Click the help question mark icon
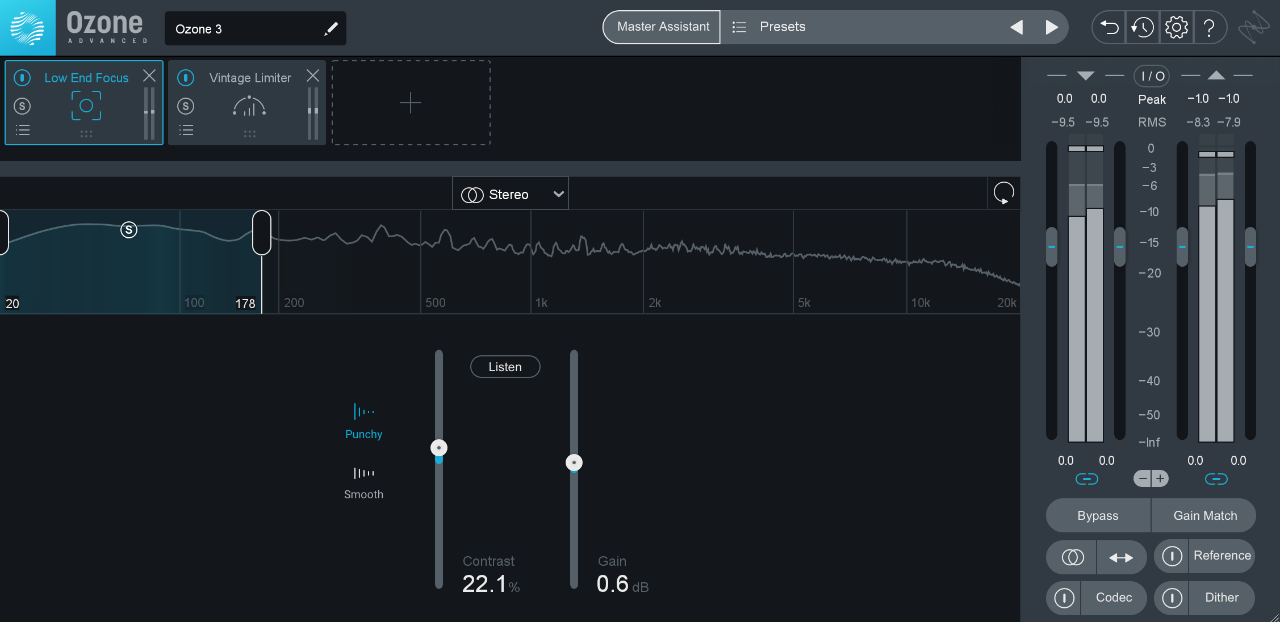This screenshot has height=622, width=1280. tap(1210, 28)
